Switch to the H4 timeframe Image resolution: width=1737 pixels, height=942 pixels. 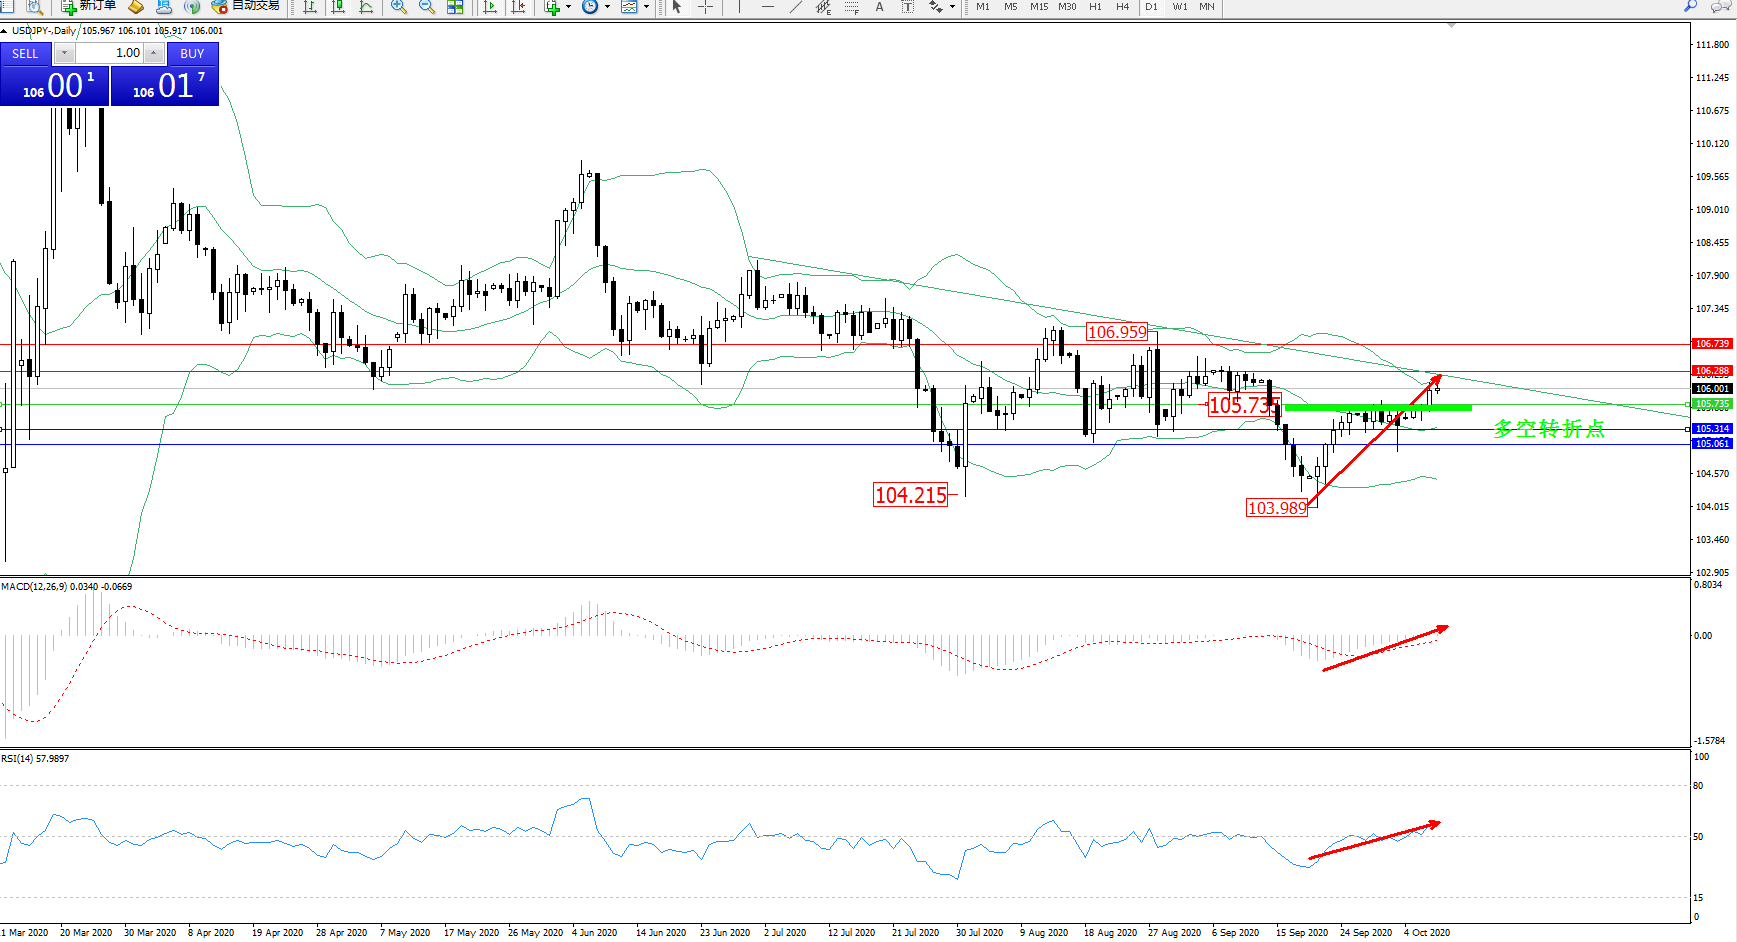(1123, 7)
